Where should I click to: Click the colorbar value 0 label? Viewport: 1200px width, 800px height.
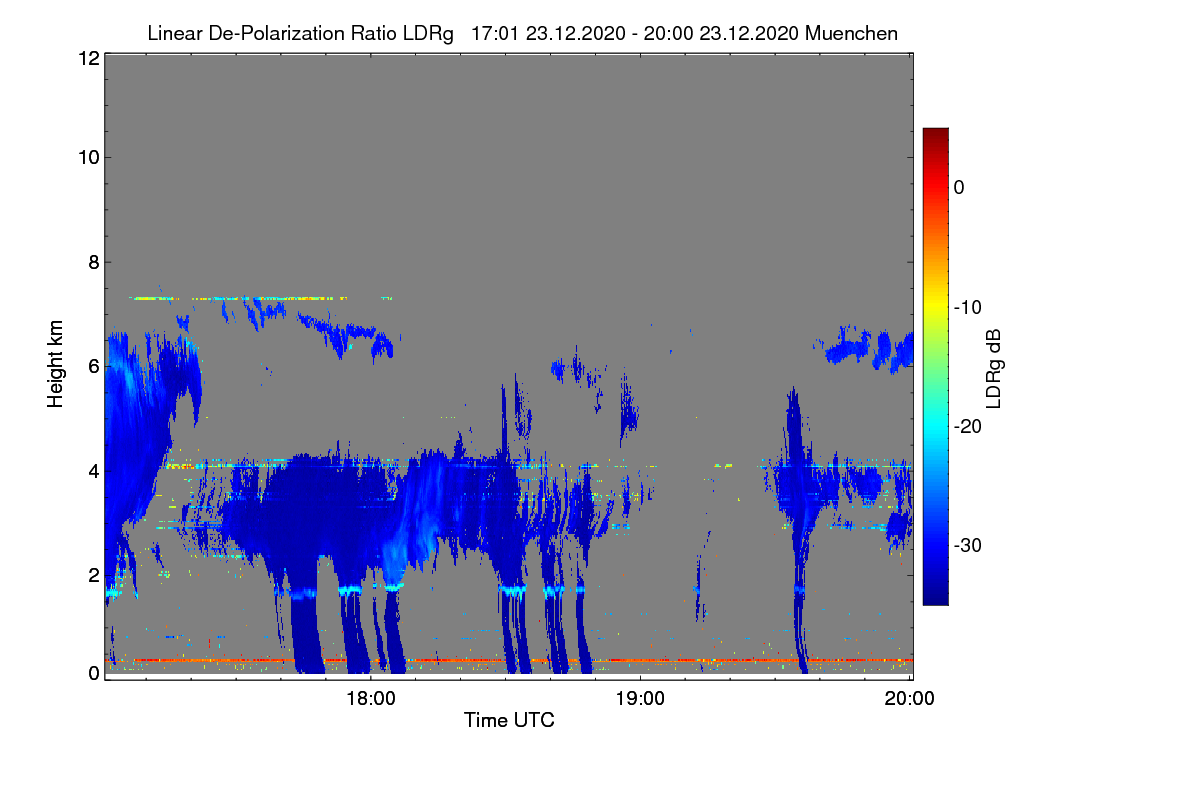[x=959, y=187]
